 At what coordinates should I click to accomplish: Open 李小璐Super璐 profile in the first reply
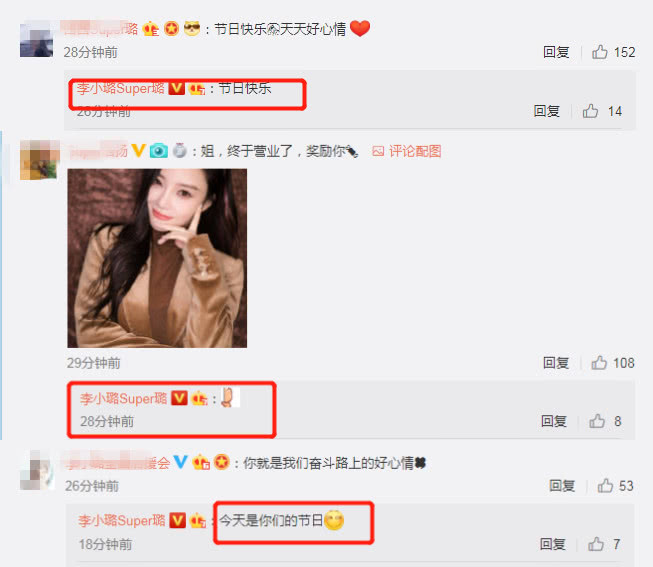tap(121, 88)
